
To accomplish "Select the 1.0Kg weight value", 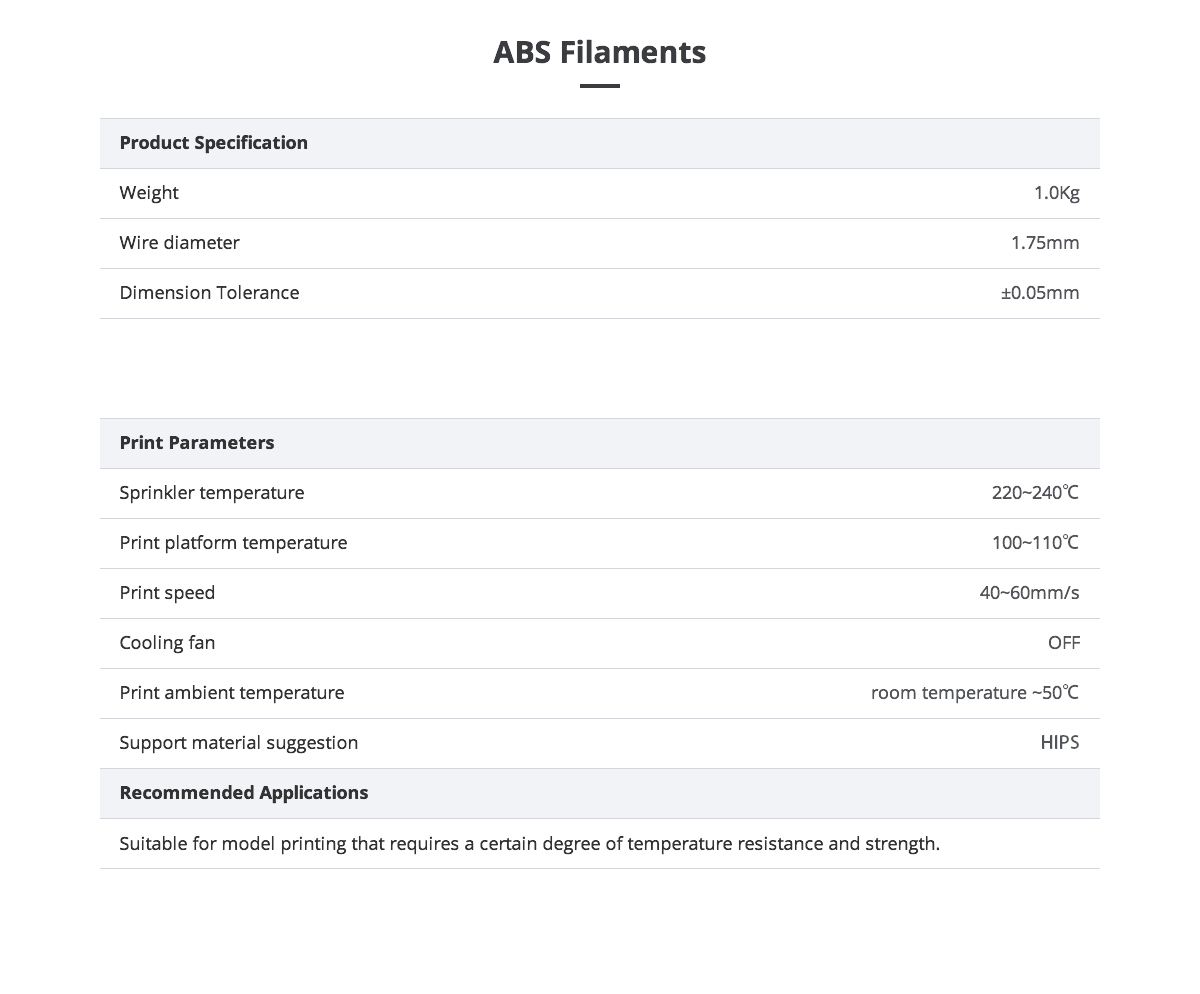I will coord(1057,193).
